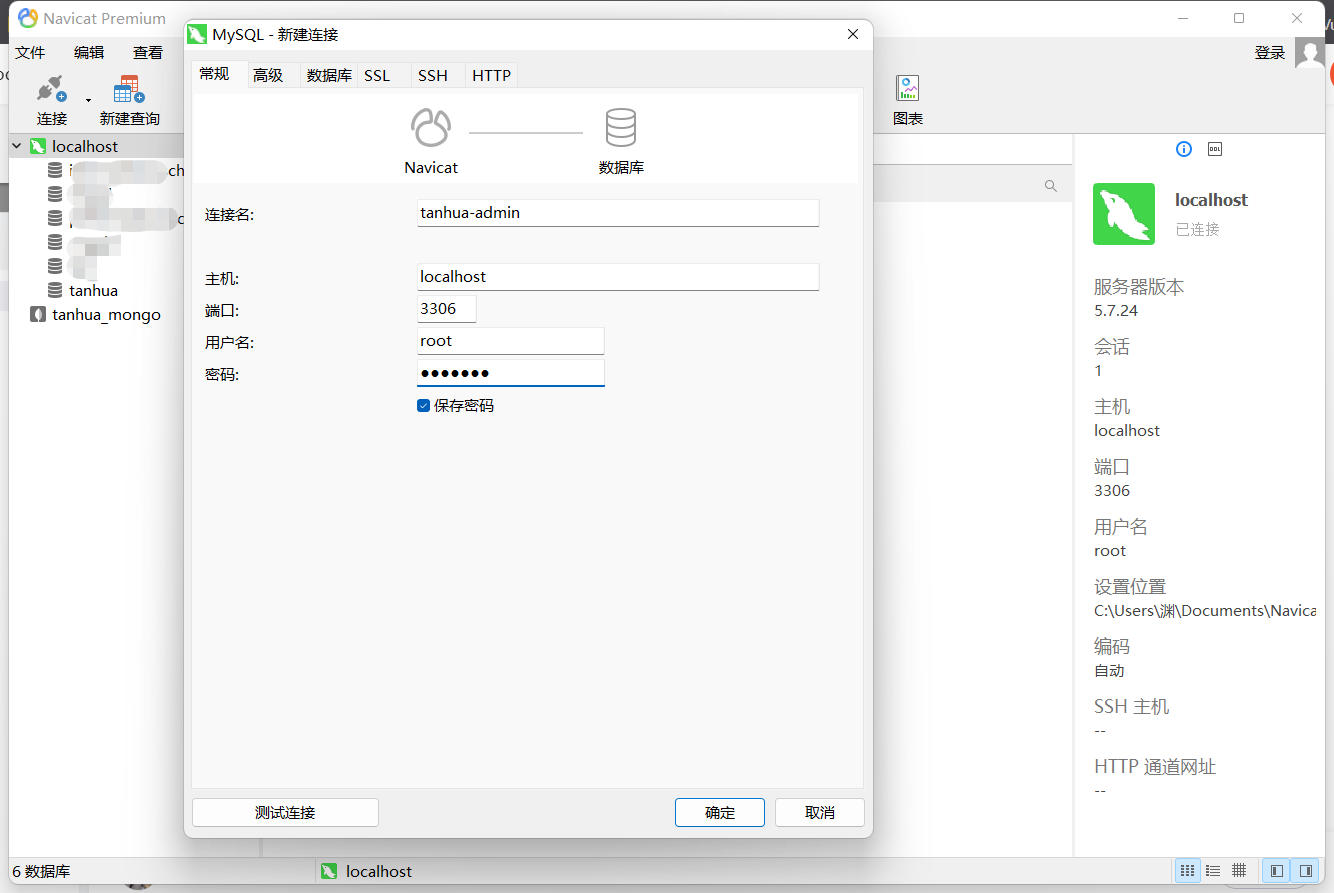Go to the HTTP tab
The width and height of the screenshot is (1334, 893).
pyautogui.click(x=491, y=75)
